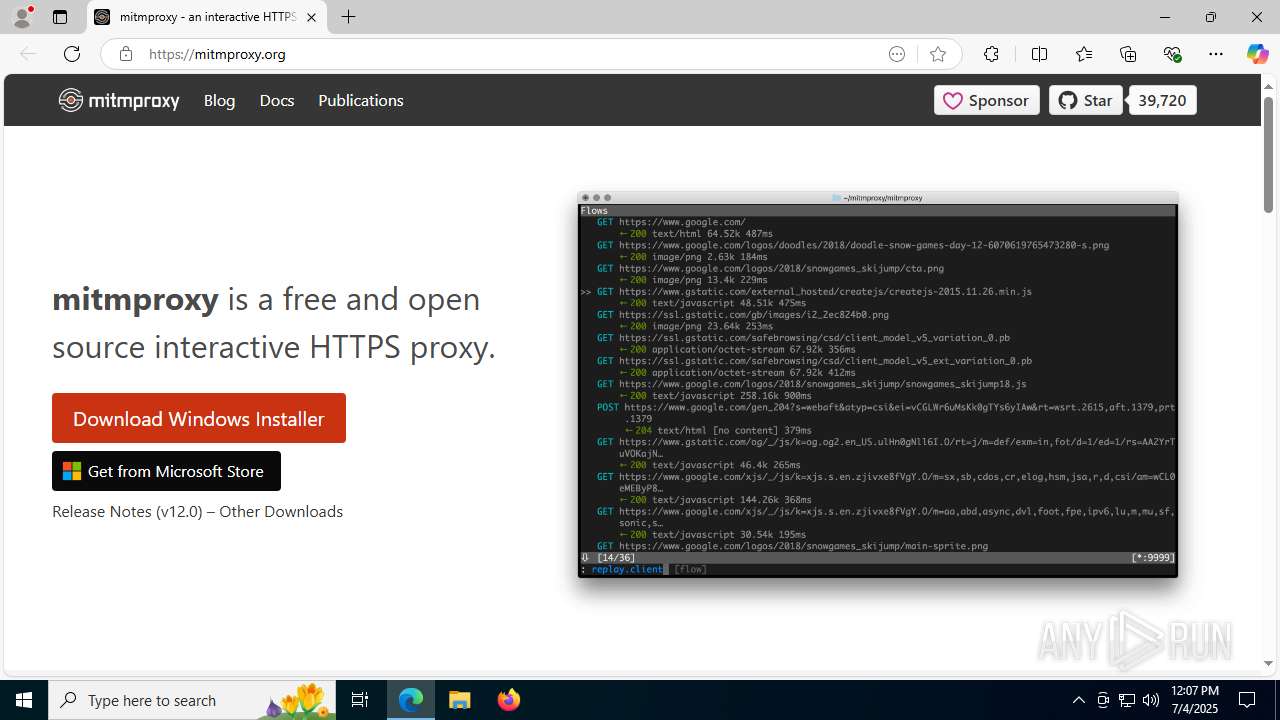Open the taskbar clock showing 12:07 PM
This screenshot has width=1280, height=720.
pos(1193,700)
